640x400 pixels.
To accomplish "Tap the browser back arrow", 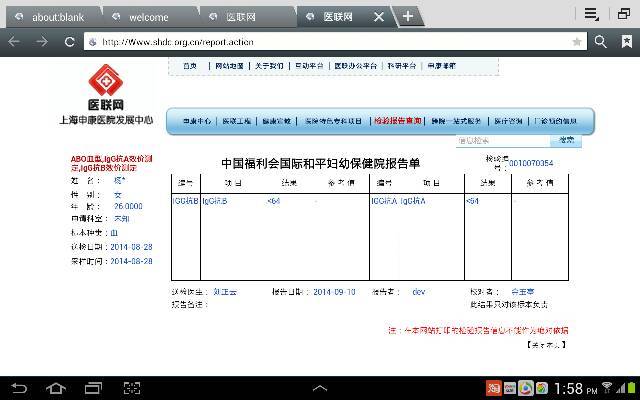I will point(14,42).
